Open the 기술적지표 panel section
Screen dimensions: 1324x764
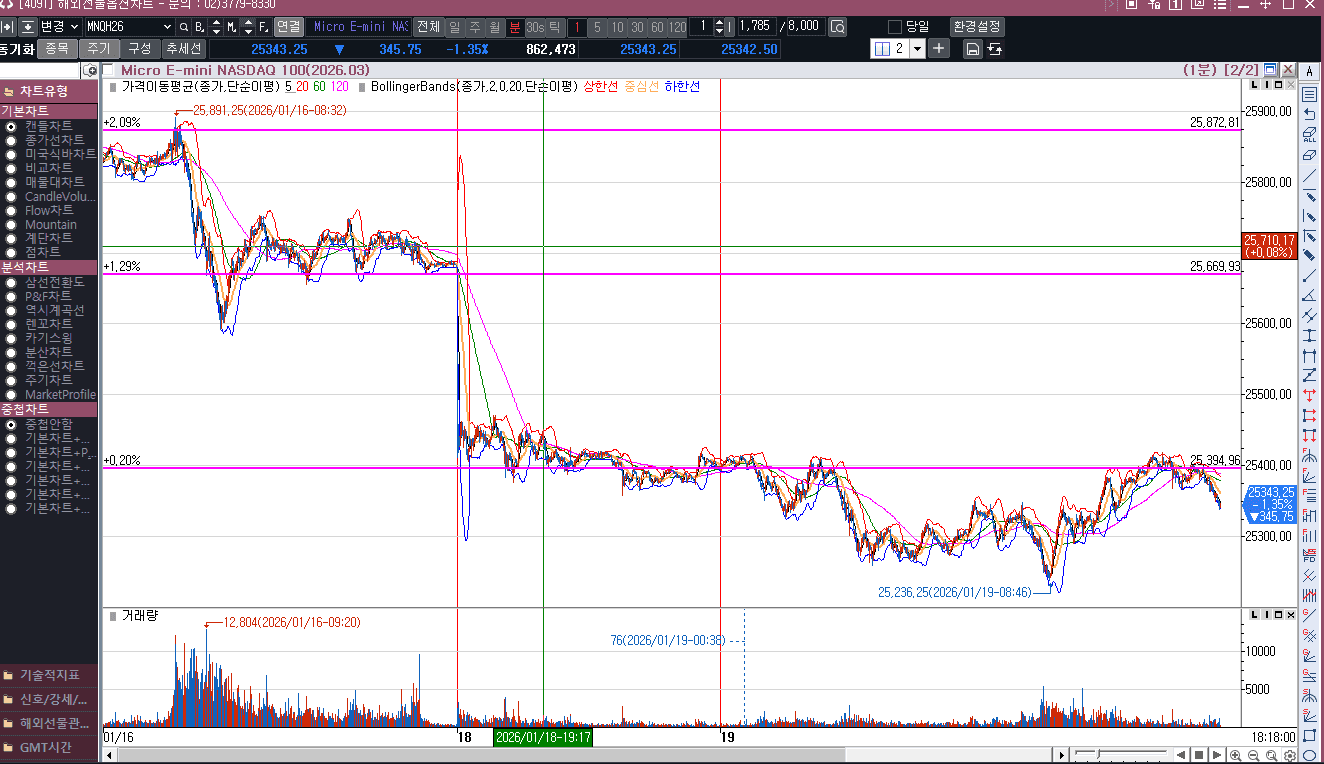click(x=49, y=675)
